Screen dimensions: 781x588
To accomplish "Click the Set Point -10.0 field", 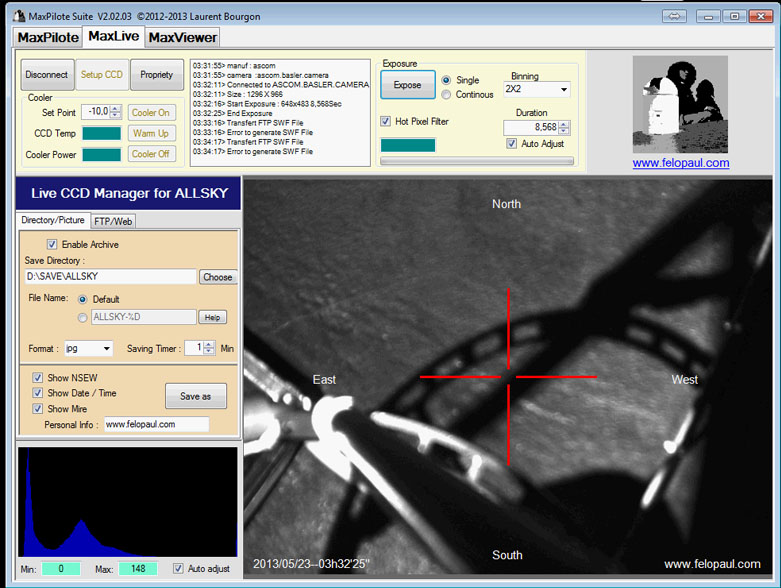I will coord(96,112).
